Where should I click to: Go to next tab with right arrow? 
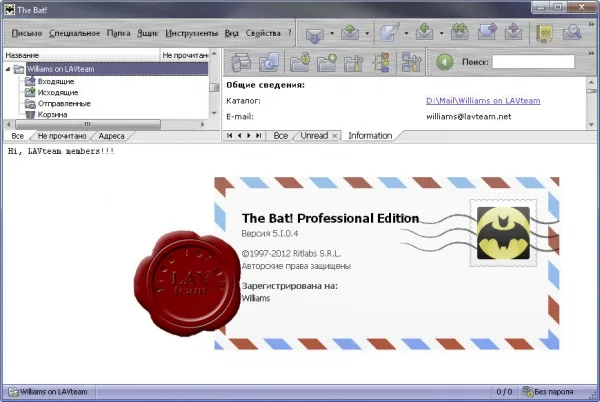point(249,135)
